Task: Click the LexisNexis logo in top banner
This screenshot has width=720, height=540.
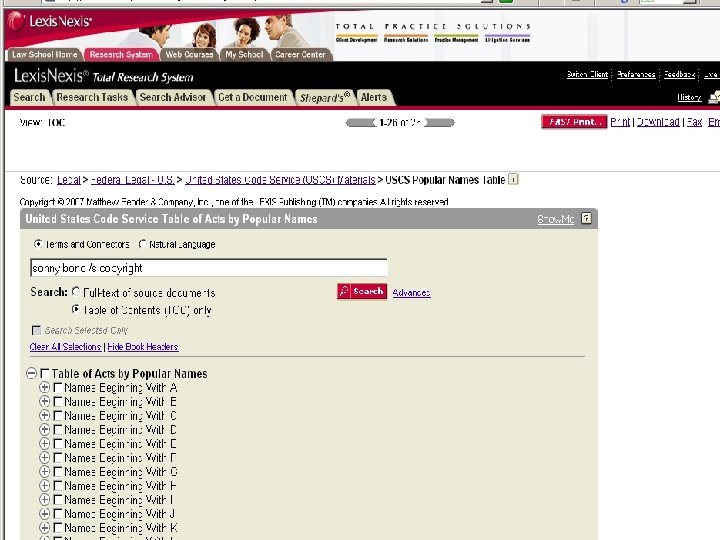Action: click(x=50, y=21)
